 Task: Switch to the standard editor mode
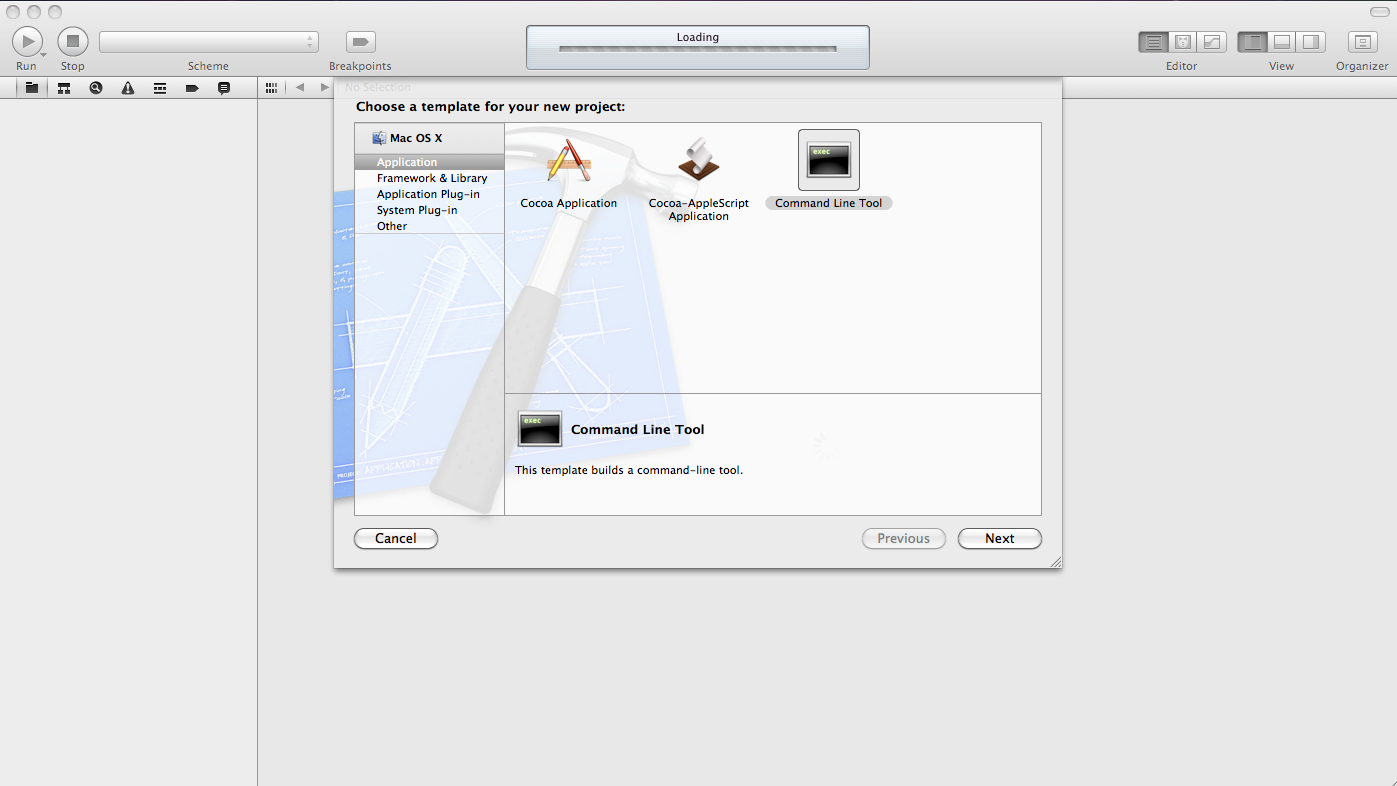click(1154, 42)
